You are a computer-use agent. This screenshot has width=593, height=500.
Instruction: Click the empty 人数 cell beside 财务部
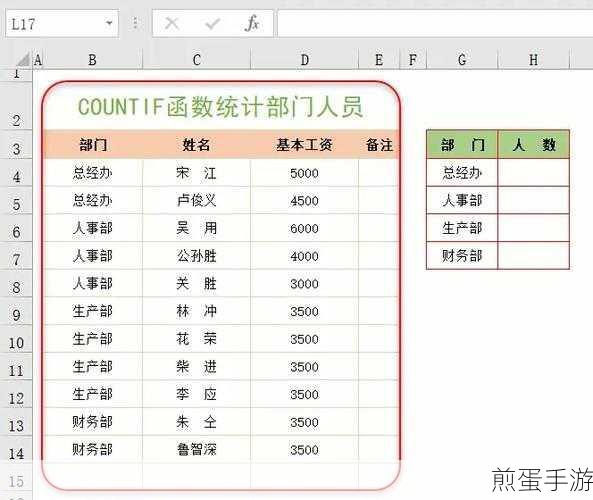tap(534, 256)
